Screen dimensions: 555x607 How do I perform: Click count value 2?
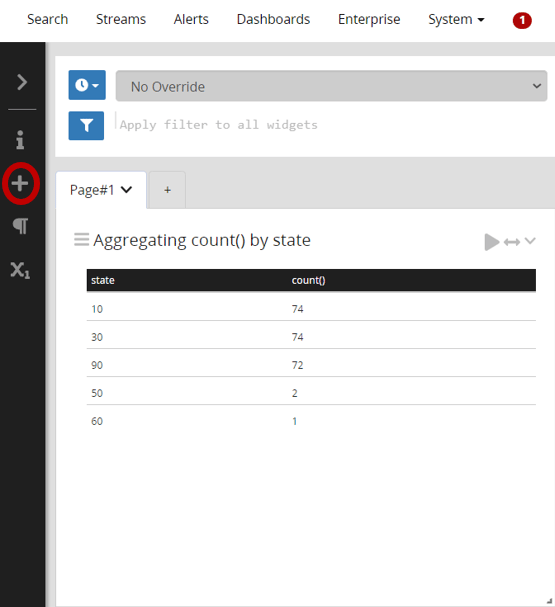(x=295, y=393)
